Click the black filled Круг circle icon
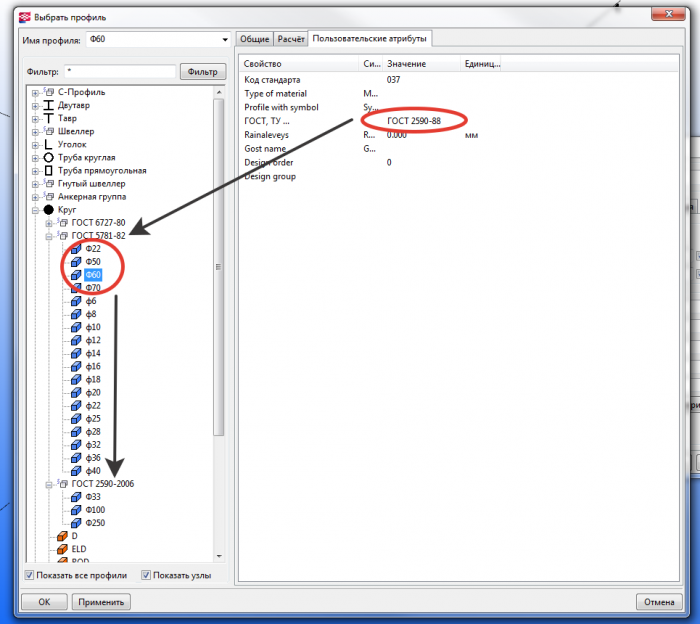Image resolution: width=700 pixels, height=624 pixels. (x=48, y=210)
